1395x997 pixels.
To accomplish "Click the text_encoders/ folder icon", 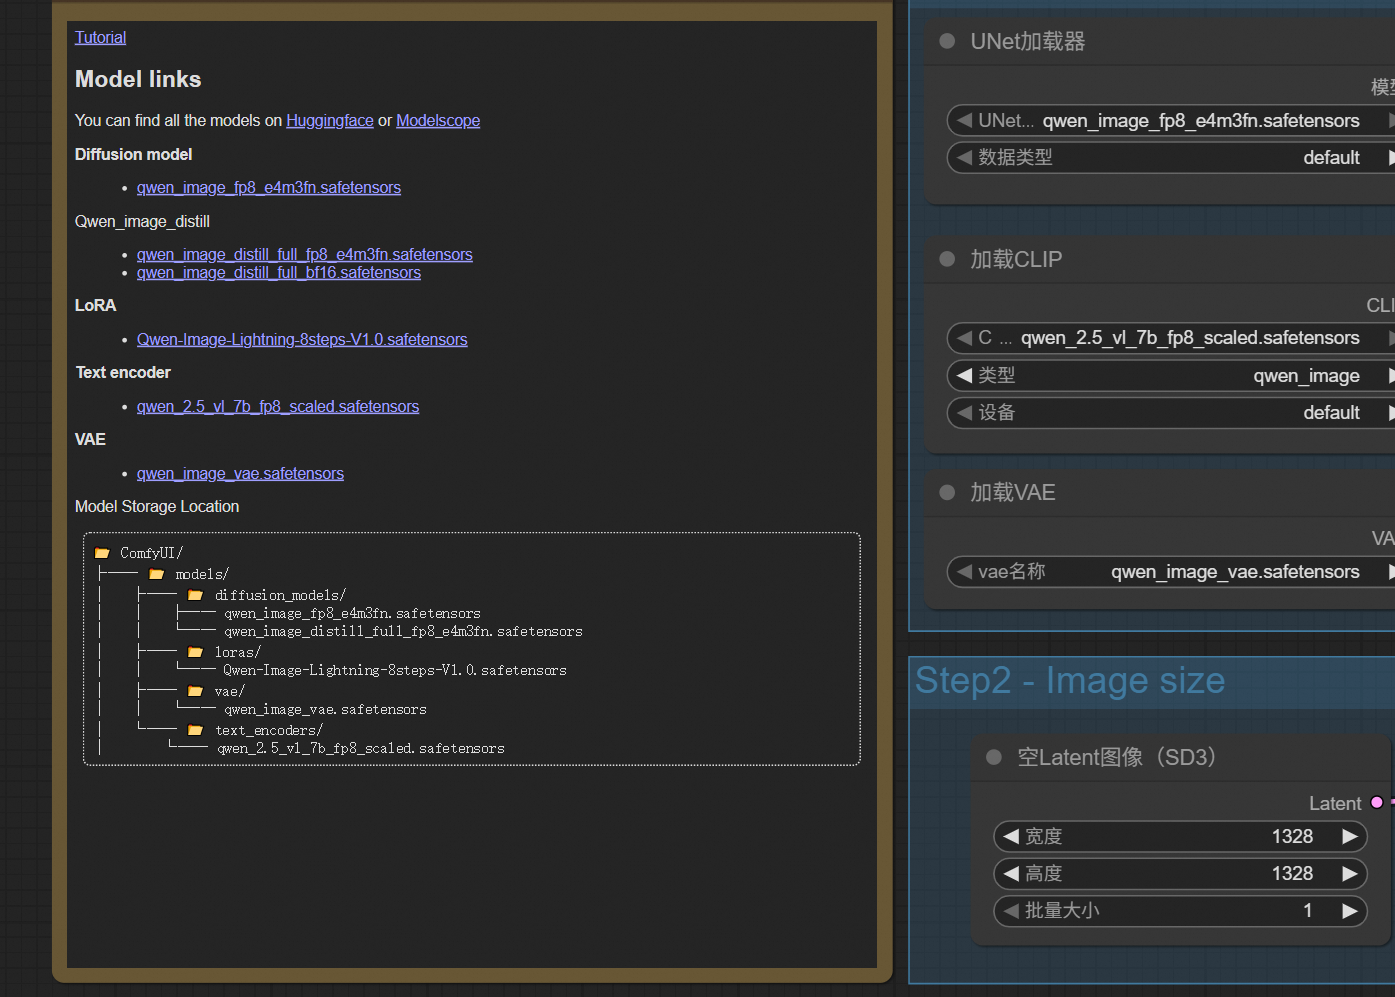I will pyautogui.click(x=196, y=730).
